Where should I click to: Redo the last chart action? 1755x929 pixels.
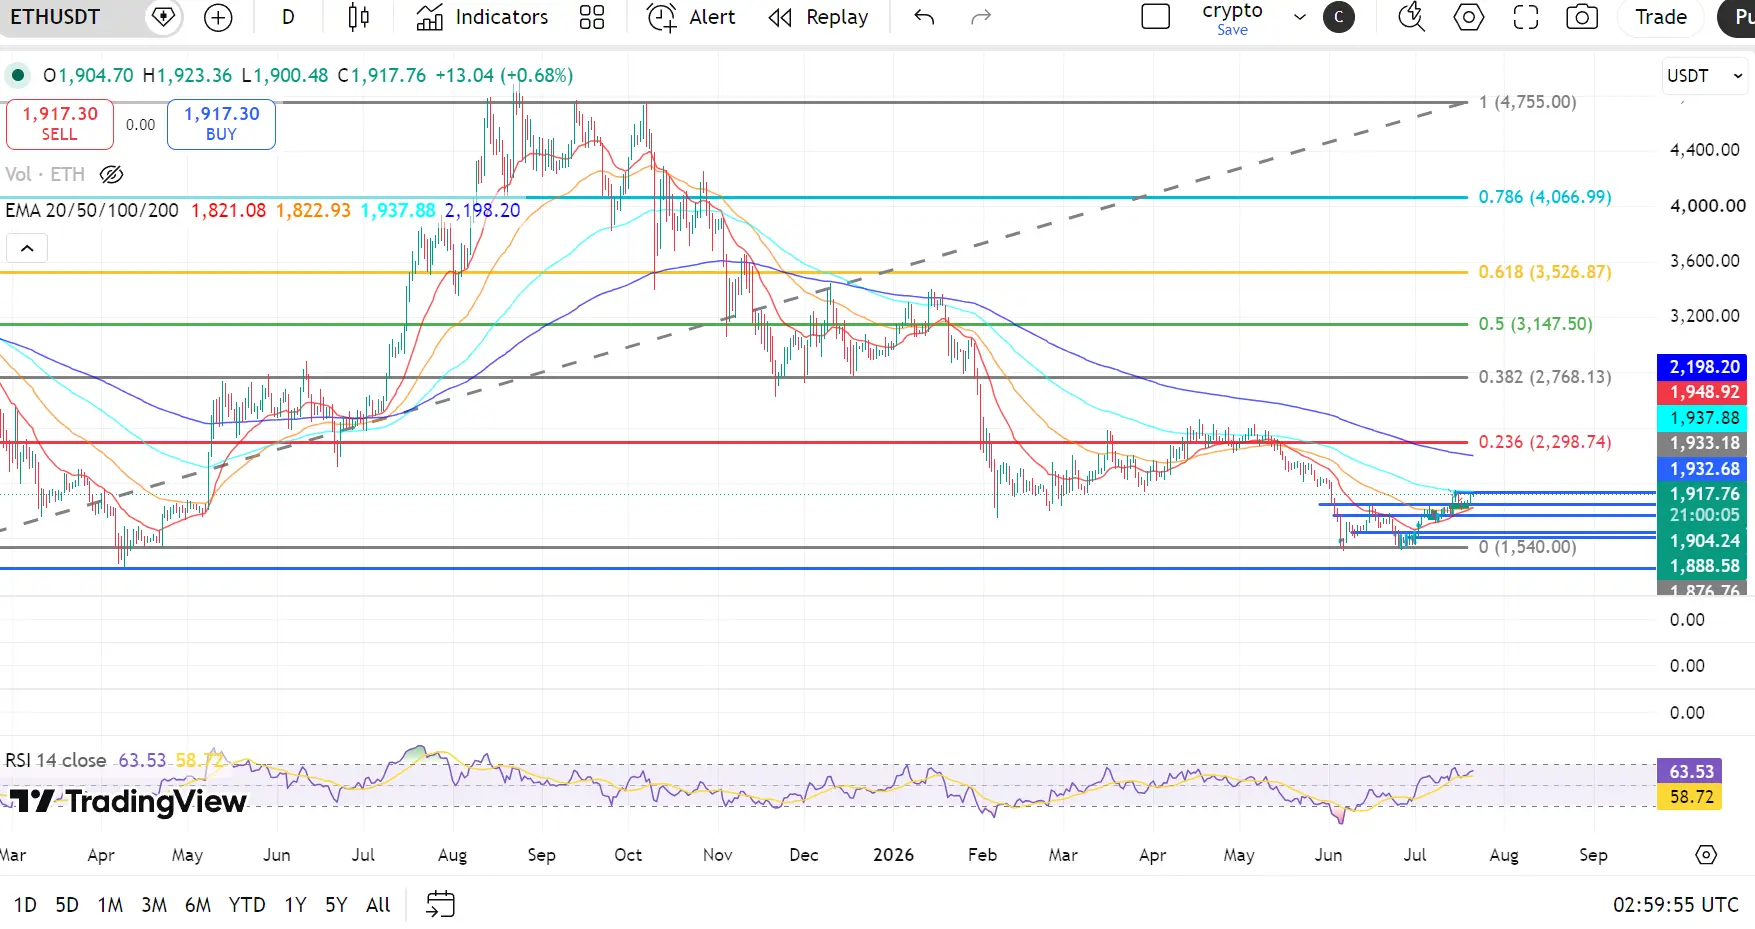click(981, 17)
